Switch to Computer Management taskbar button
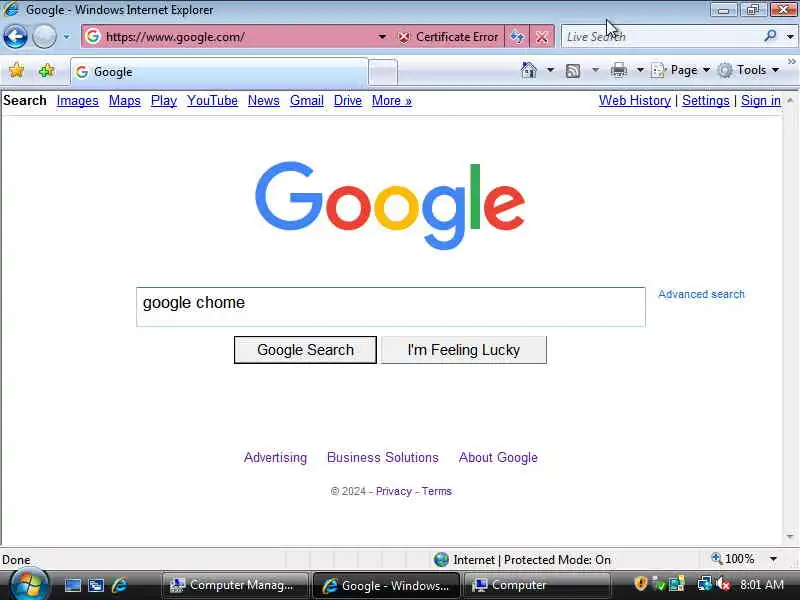 point(235,585)
